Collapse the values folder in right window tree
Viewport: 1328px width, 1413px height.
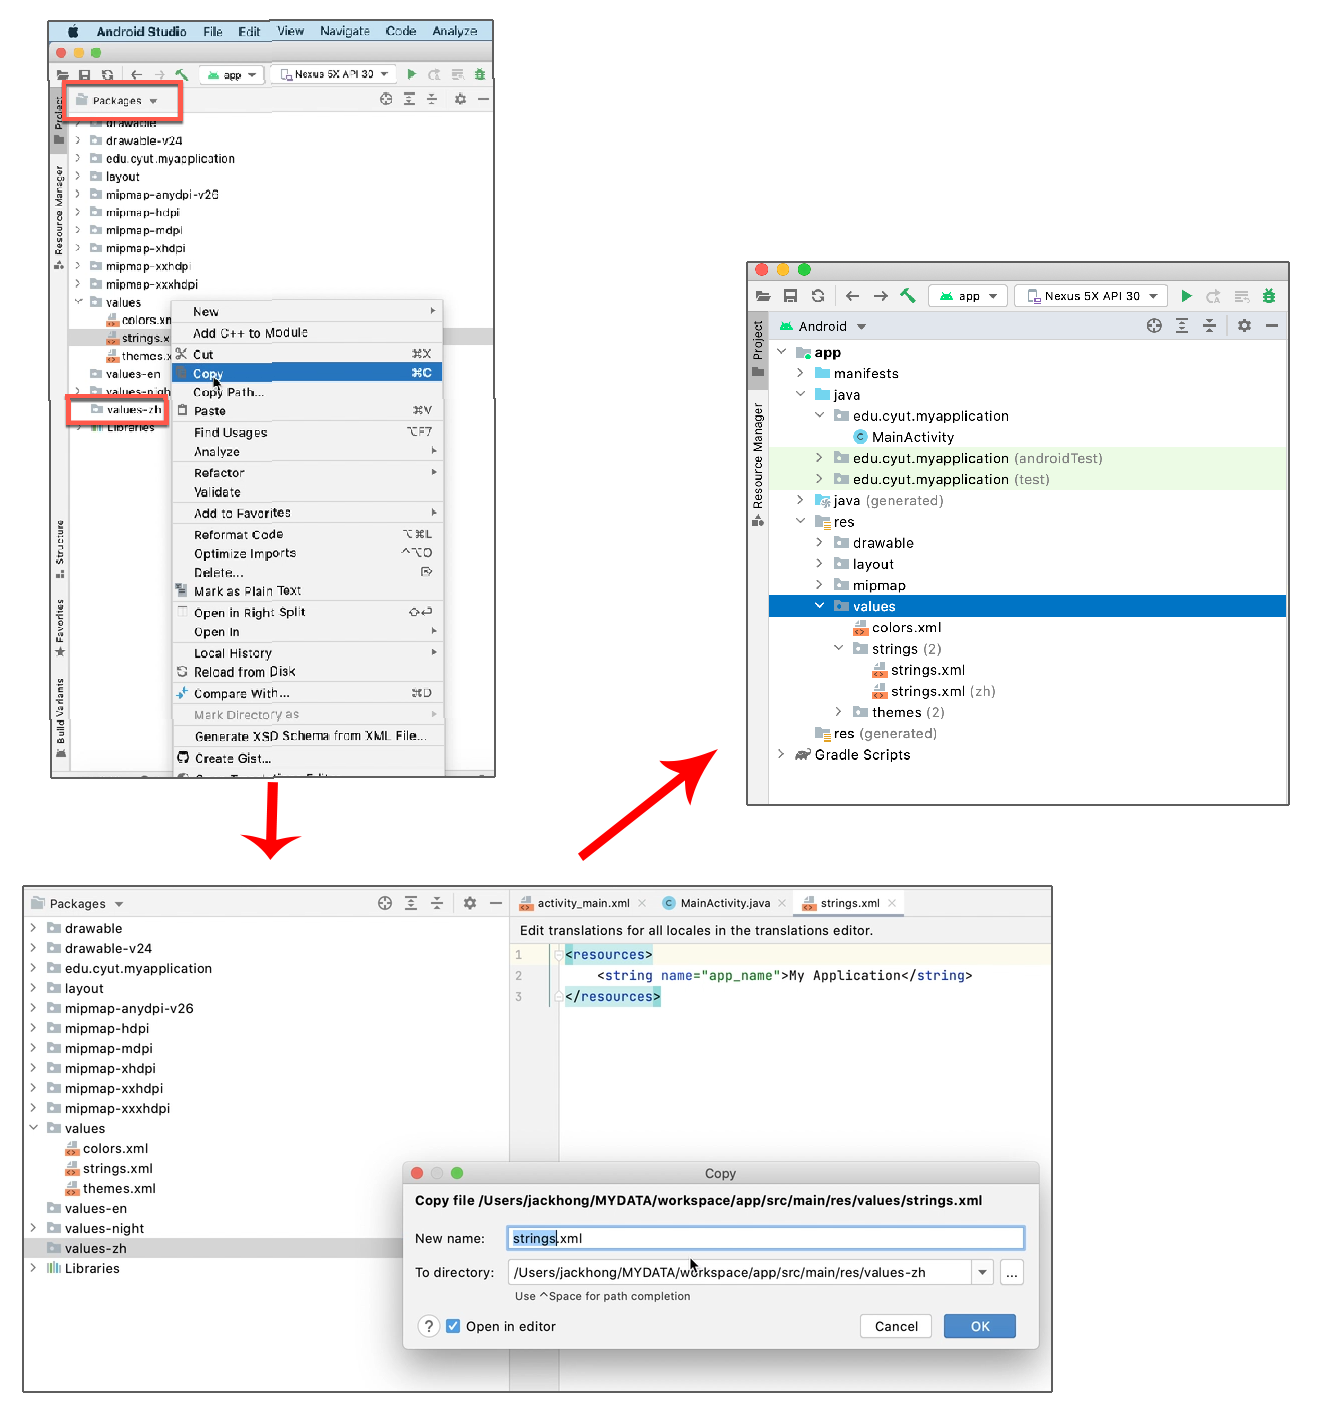pyautogui.click(x=819, y=606)
